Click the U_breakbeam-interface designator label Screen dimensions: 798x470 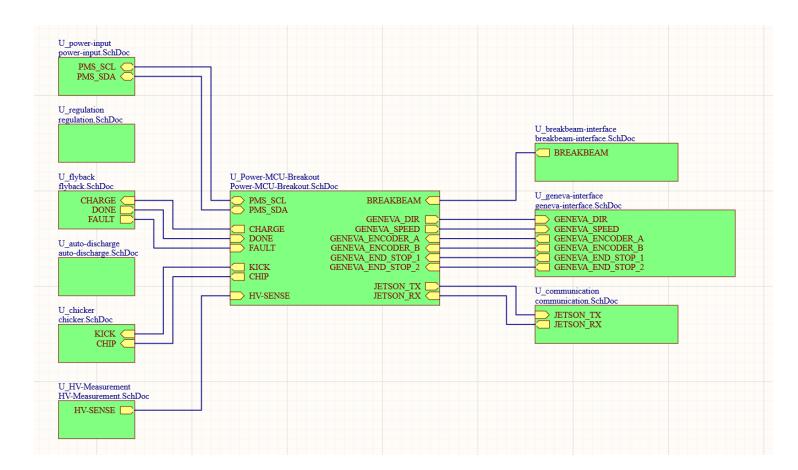click(x=576, y=129)
